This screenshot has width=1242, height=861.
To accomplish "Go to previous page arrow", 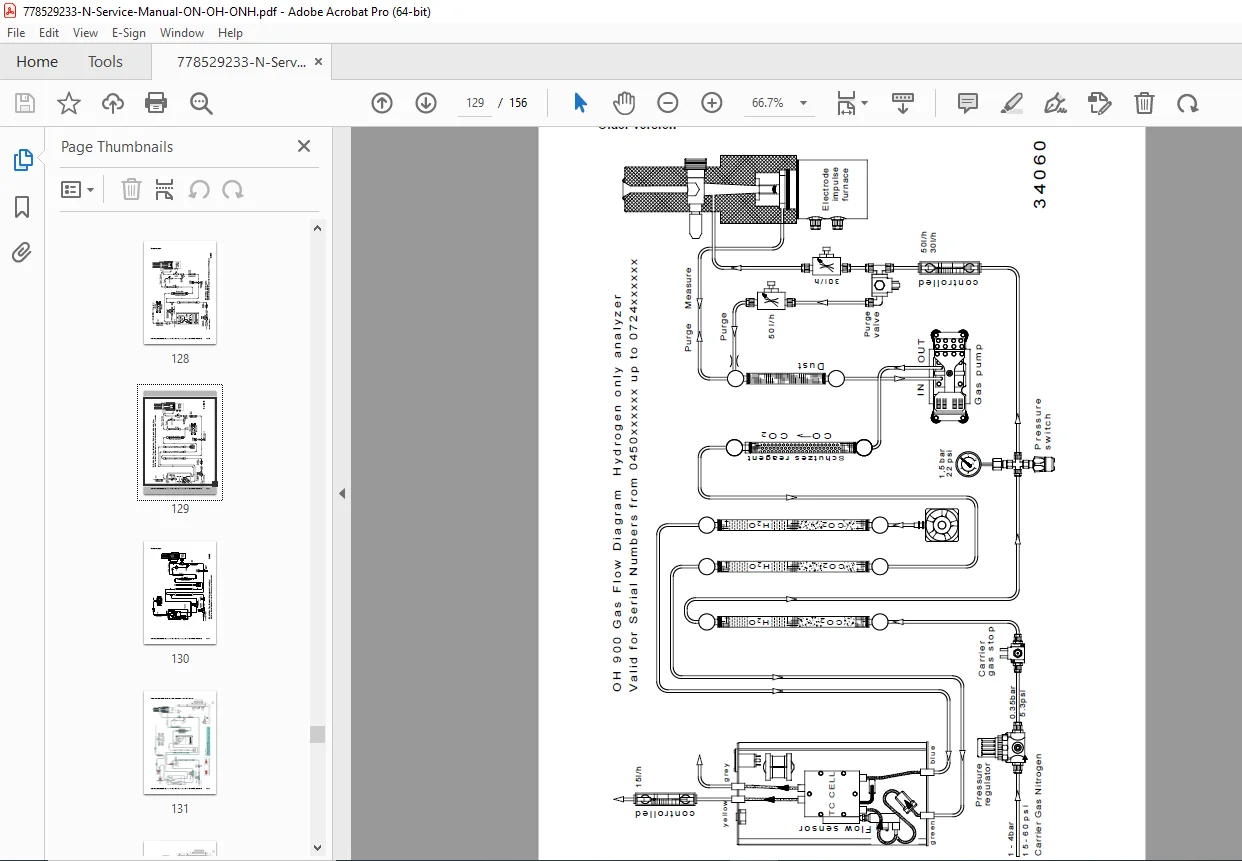I will 382,103.
